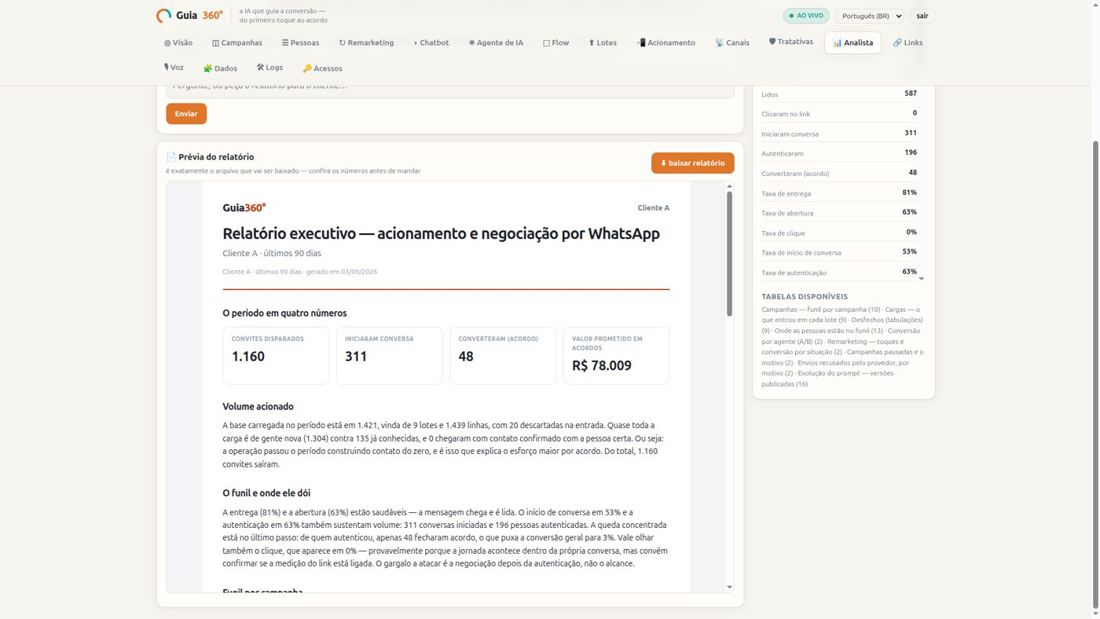
Task: Click the Guia 360 logo icon
Action: pos(164,15)
